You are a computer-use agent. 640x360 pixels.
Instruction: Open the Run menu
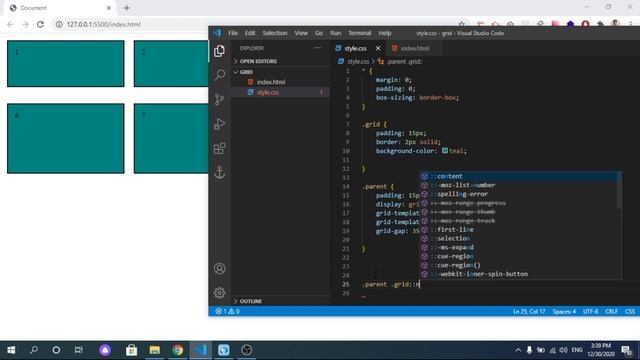(336, 33)
